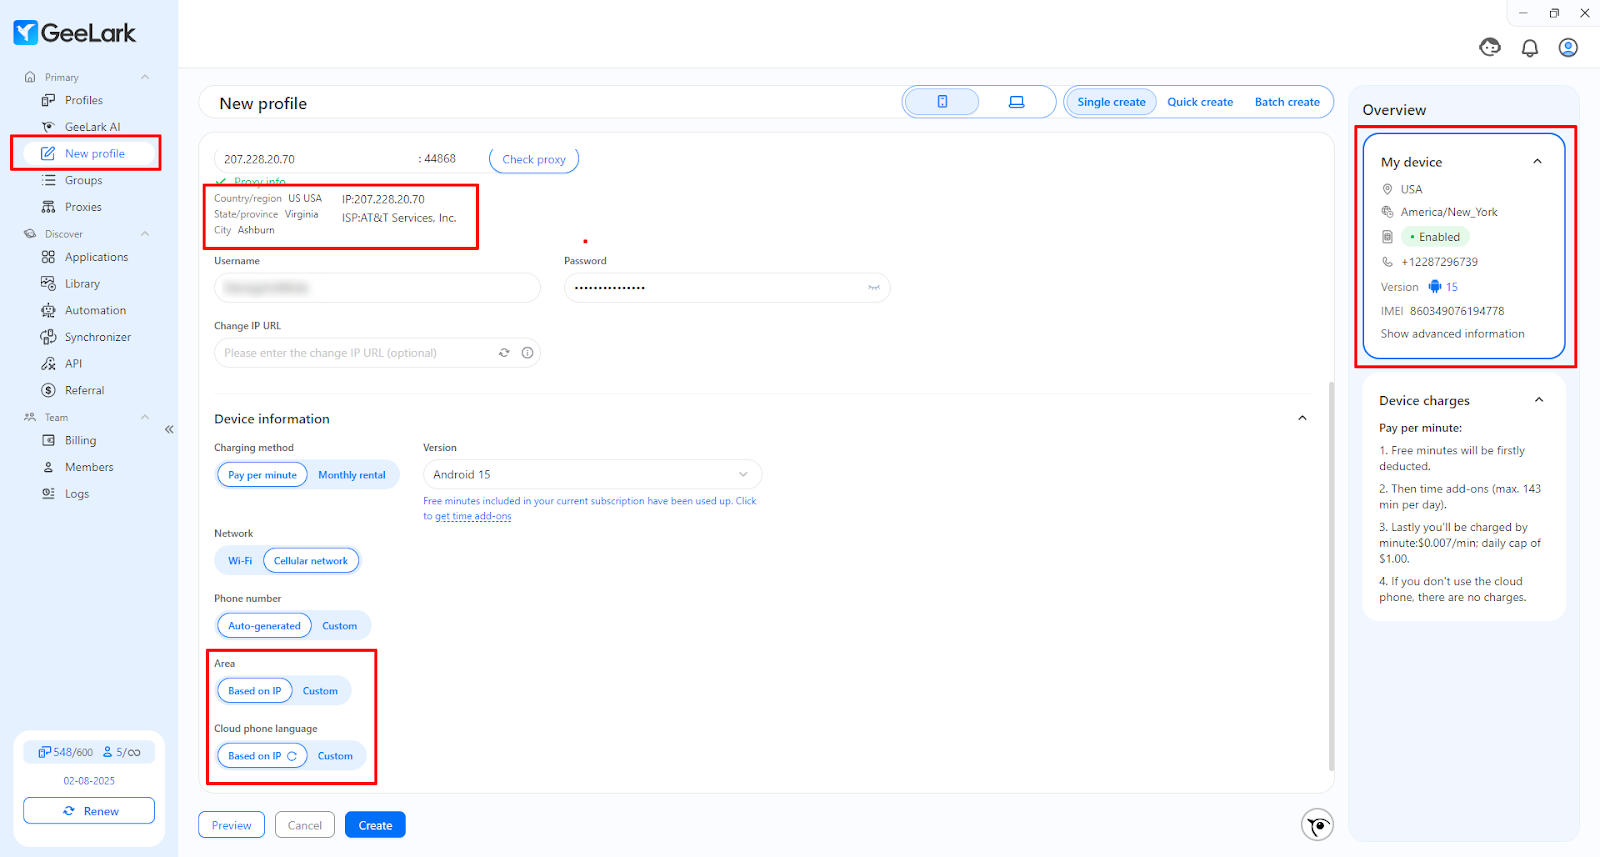Collapse the My device overview card
Viewport: 1600px width, 857px height.
coord(1537,162)
